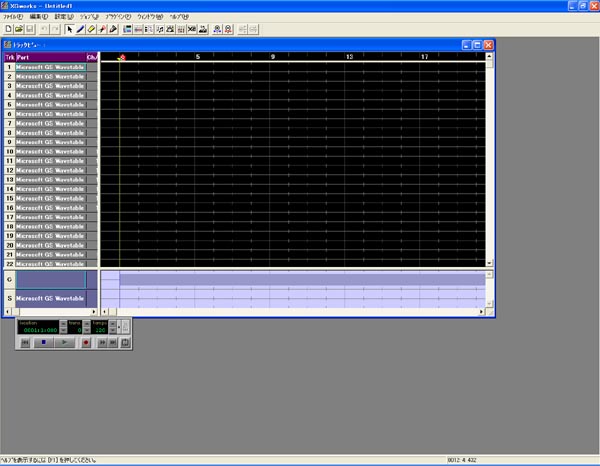Open the List window icon

click(x=149, y=29)
